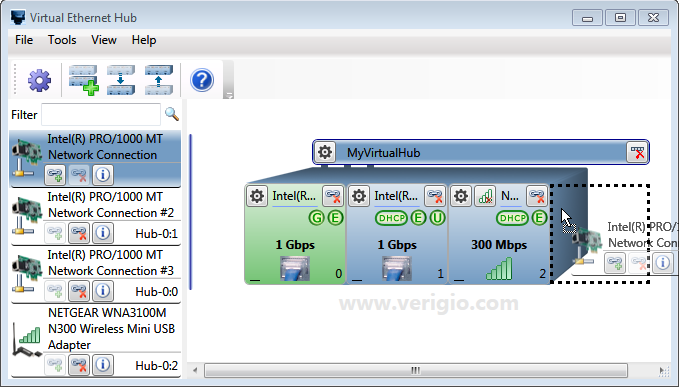Show info for NETGEAR WNA3100M adapter

tap(103, 365)
